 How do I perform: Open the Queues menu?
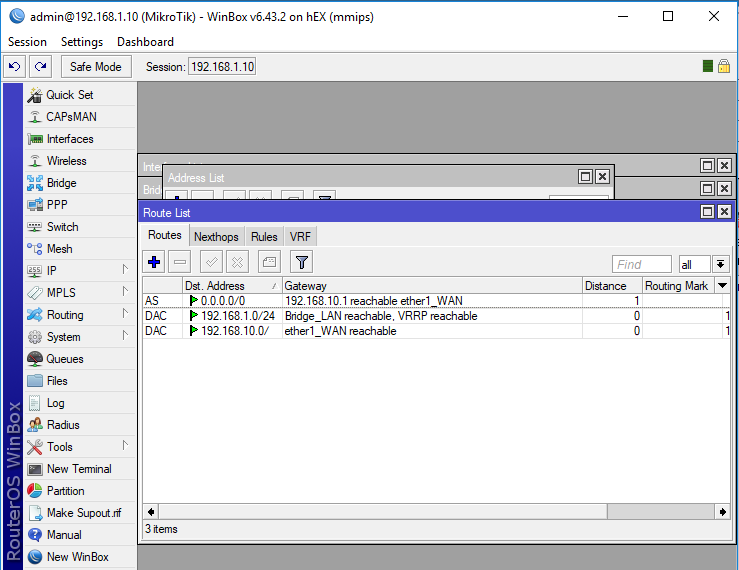pos(79,359)
